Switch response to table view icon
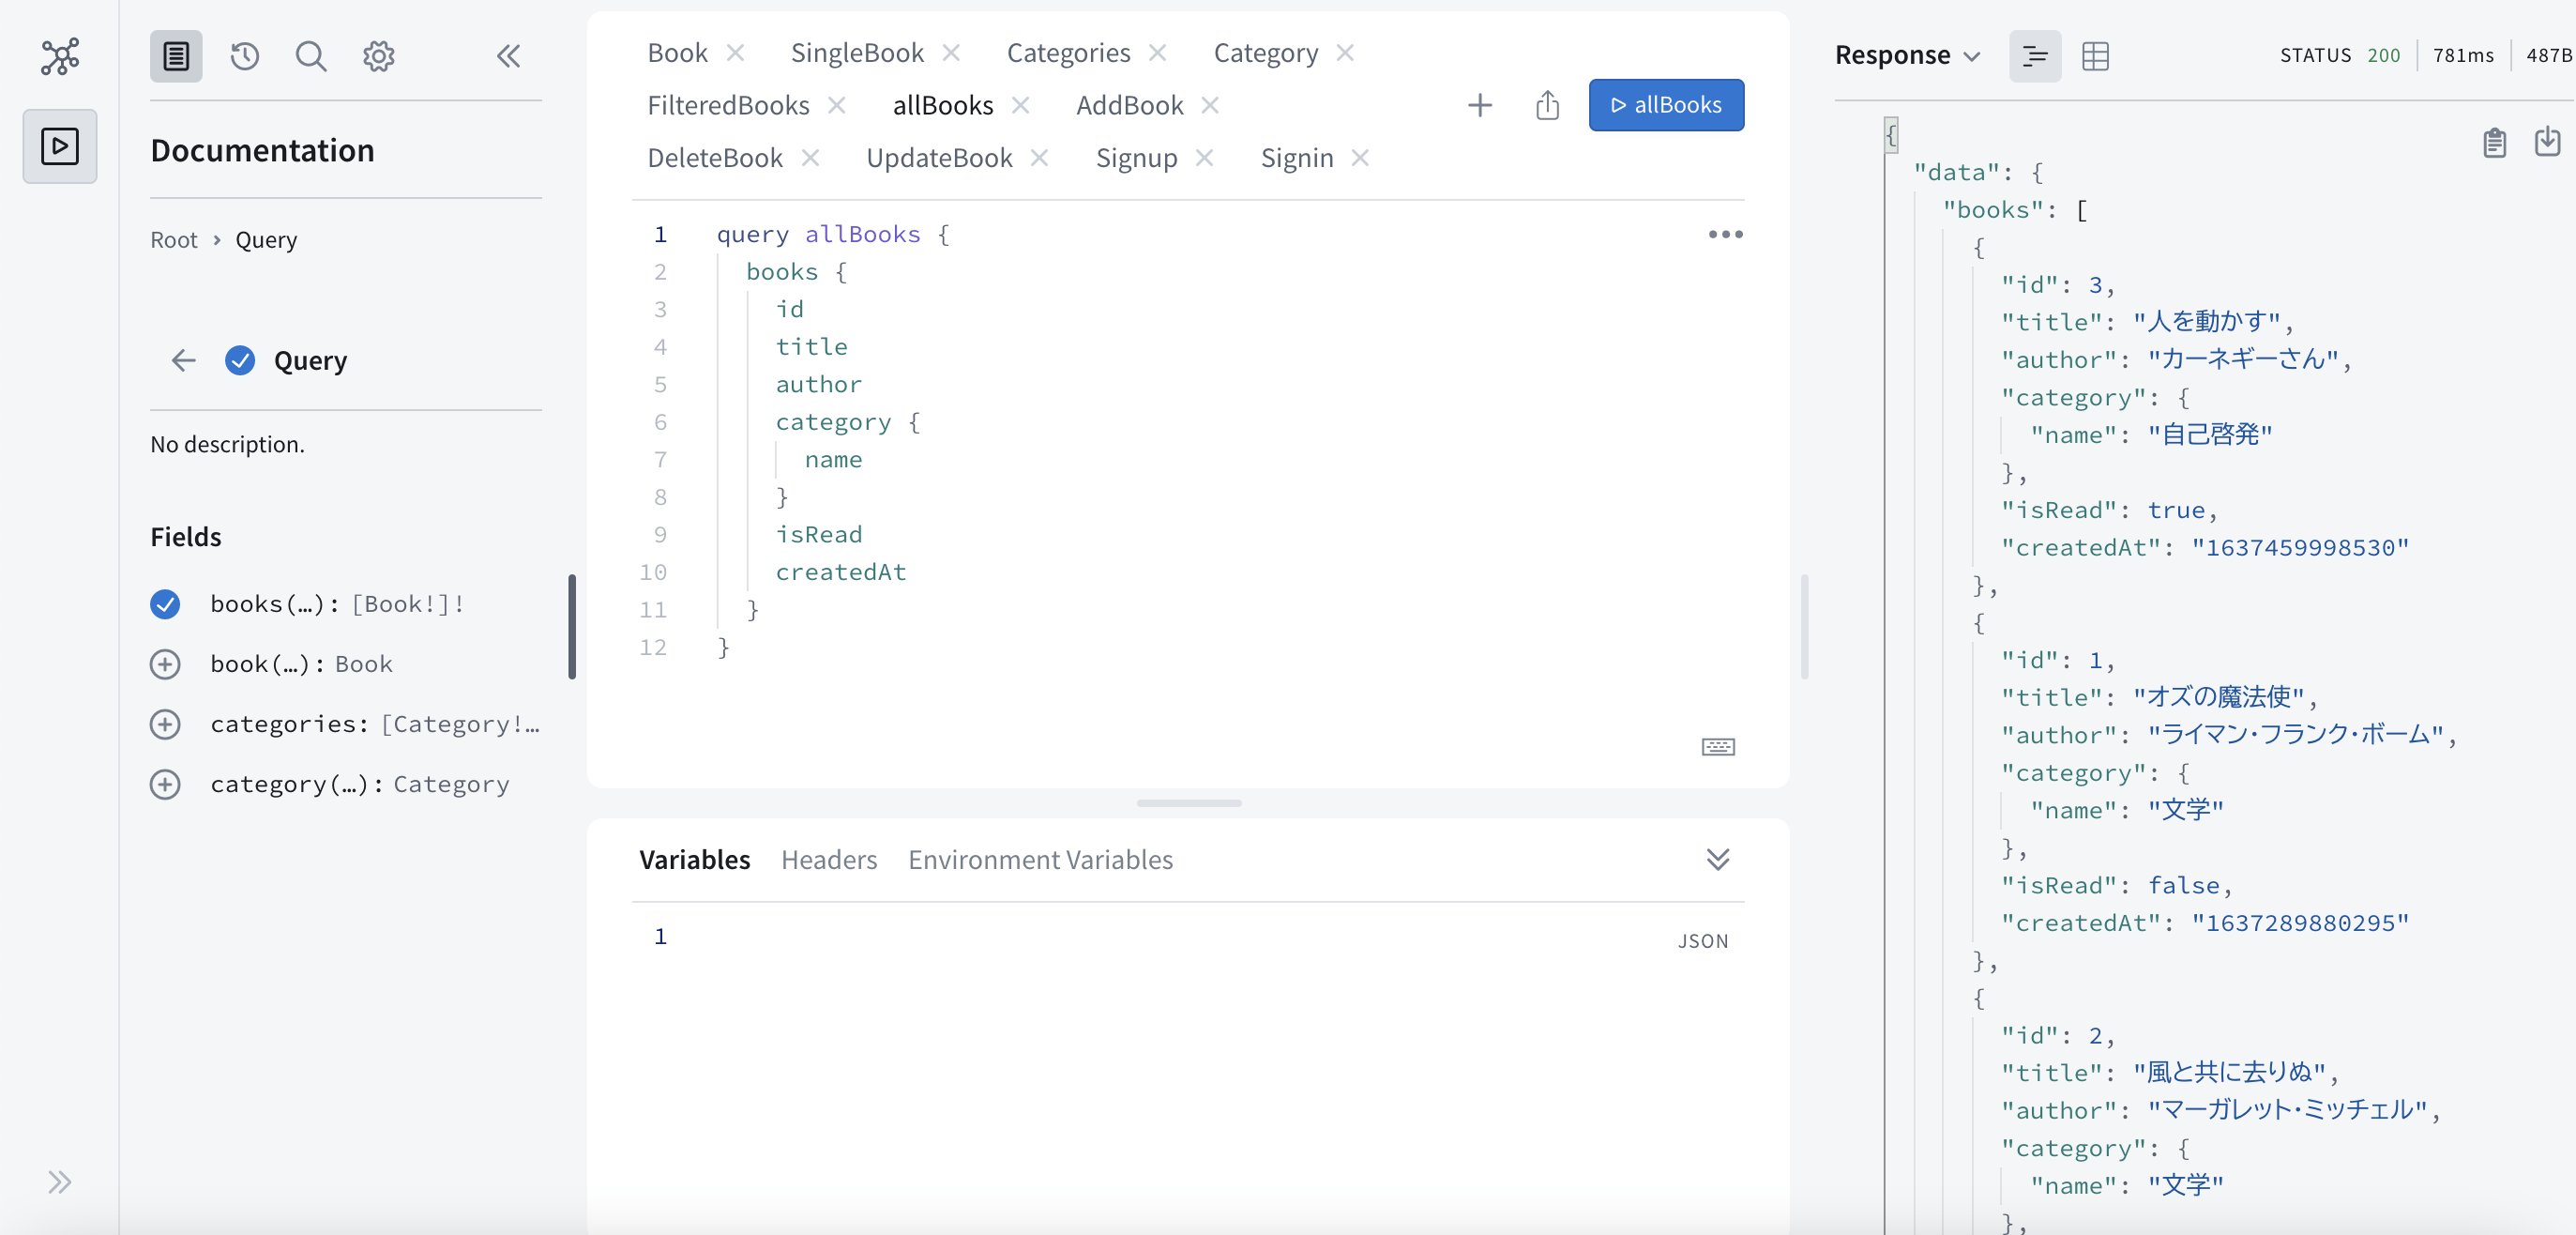This screenshot has width=2576, height=1235. pyautogui.click(x=2095, y=56)
